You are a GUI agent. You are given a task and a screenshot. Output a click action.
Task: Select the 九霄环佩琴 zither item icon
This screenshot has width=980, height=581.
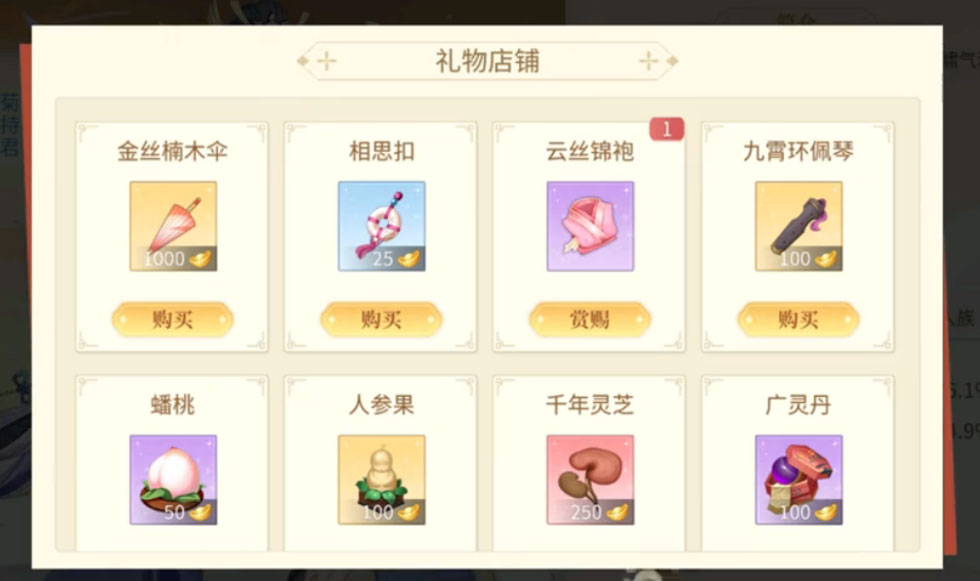click(799, 226)
